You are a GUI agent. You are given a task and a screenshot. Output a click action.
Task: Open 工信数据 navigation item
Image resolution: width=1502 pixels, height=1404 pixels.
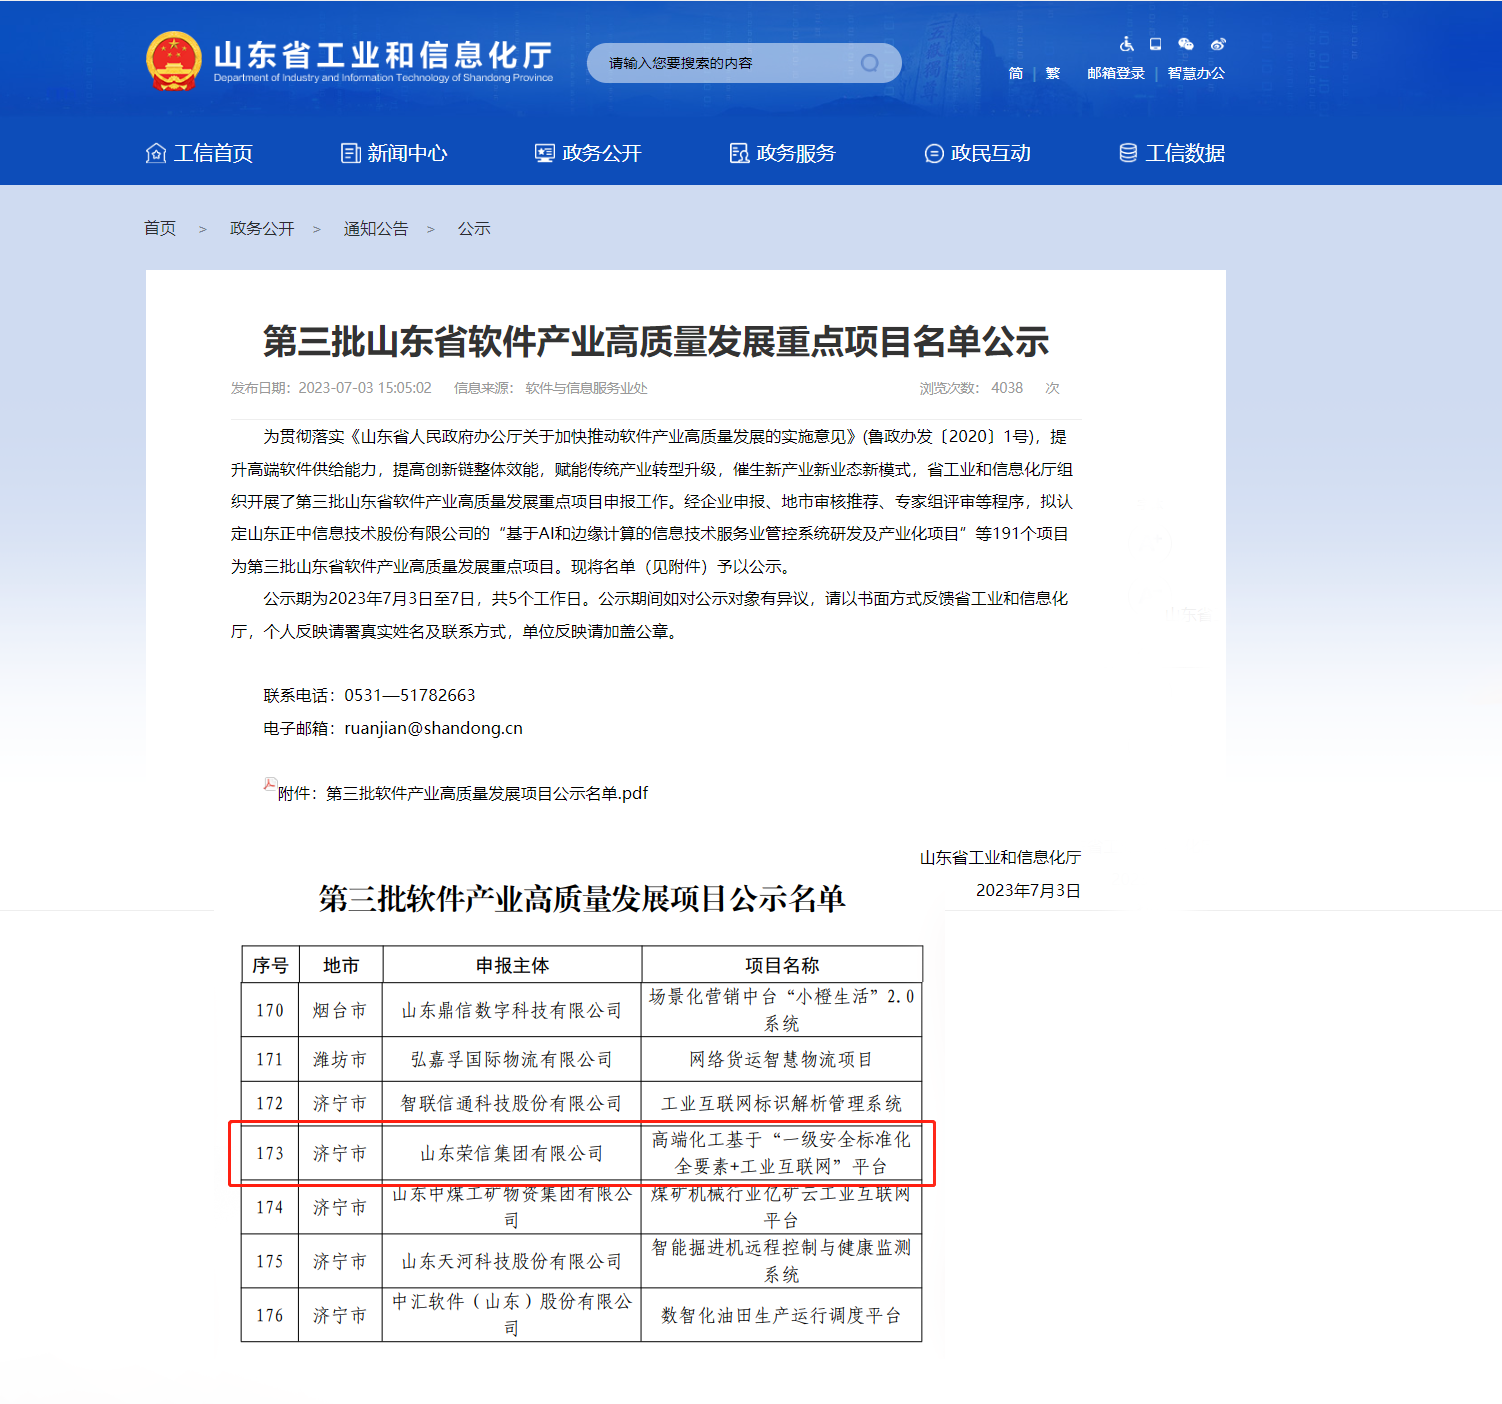click(x=1171, y=153)
